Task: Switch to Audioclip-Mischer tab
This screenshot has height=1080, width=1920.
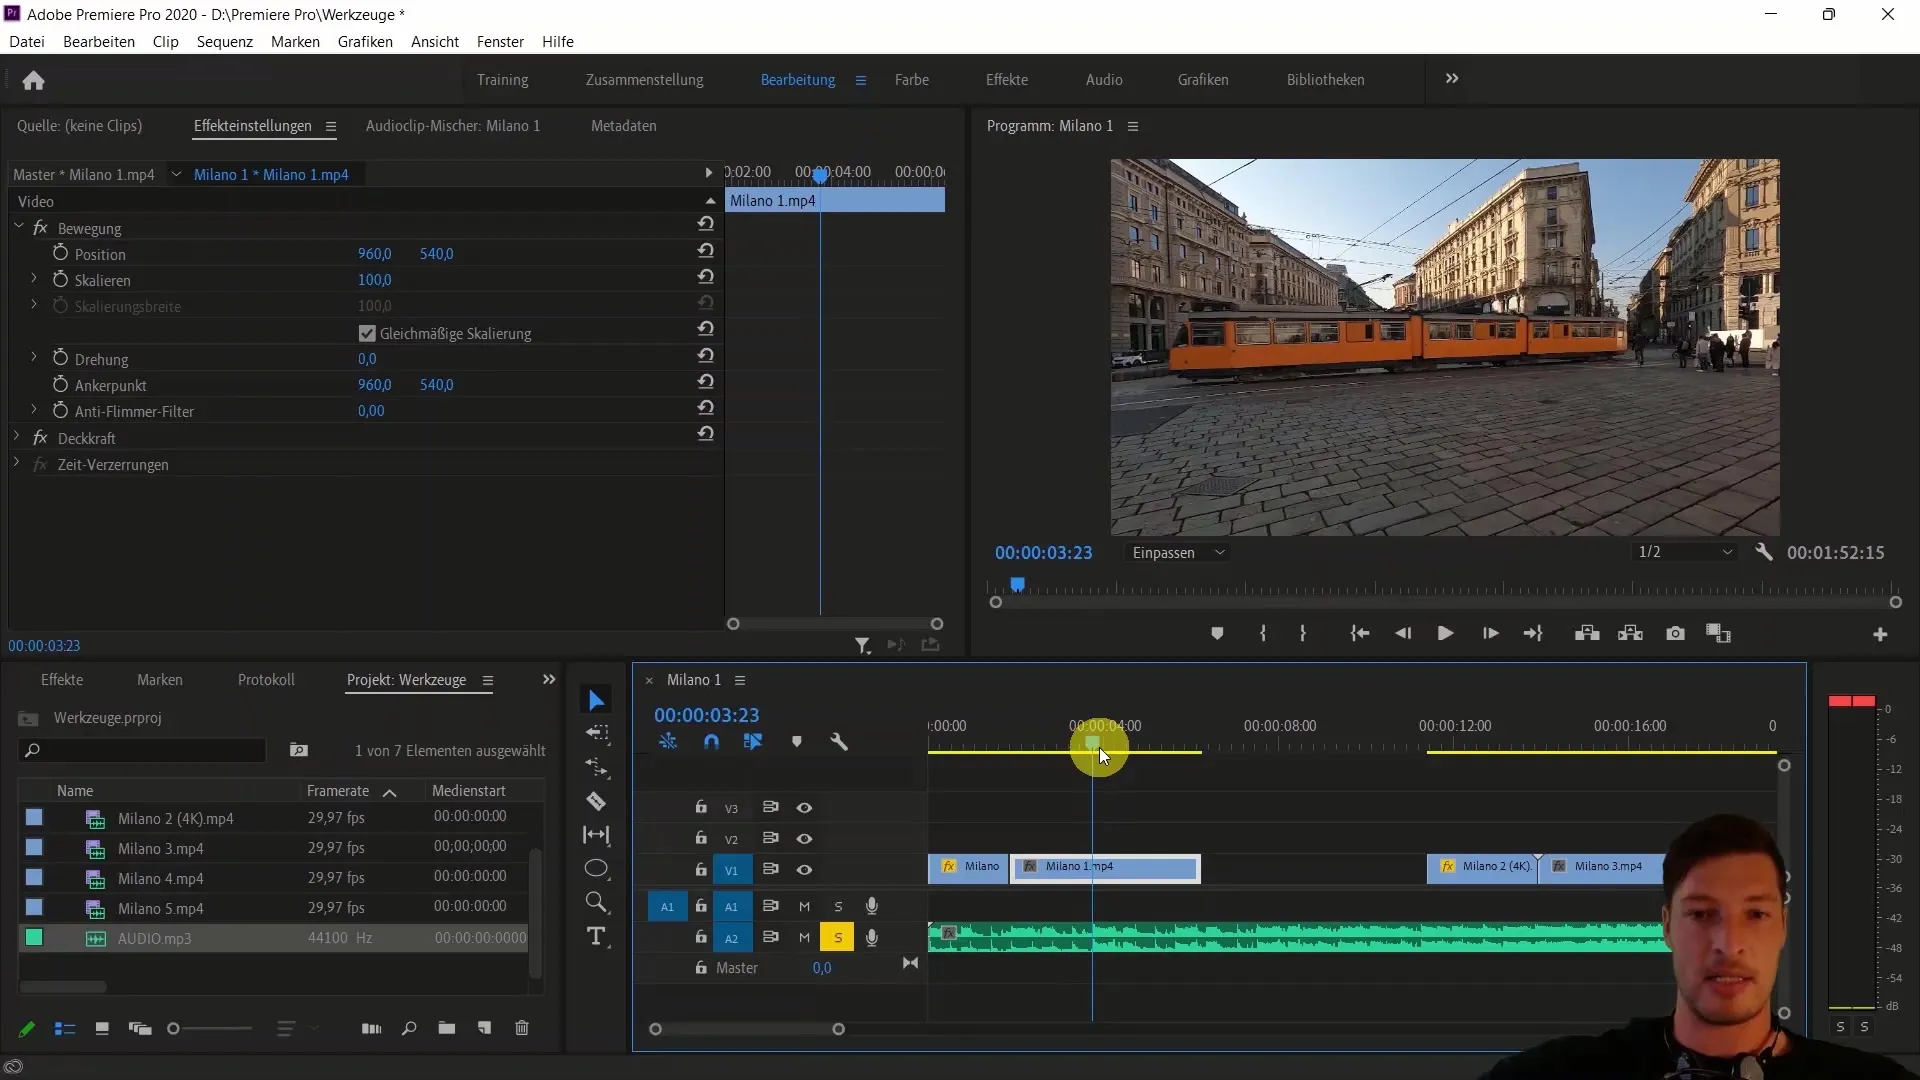Action: point(452,125)
